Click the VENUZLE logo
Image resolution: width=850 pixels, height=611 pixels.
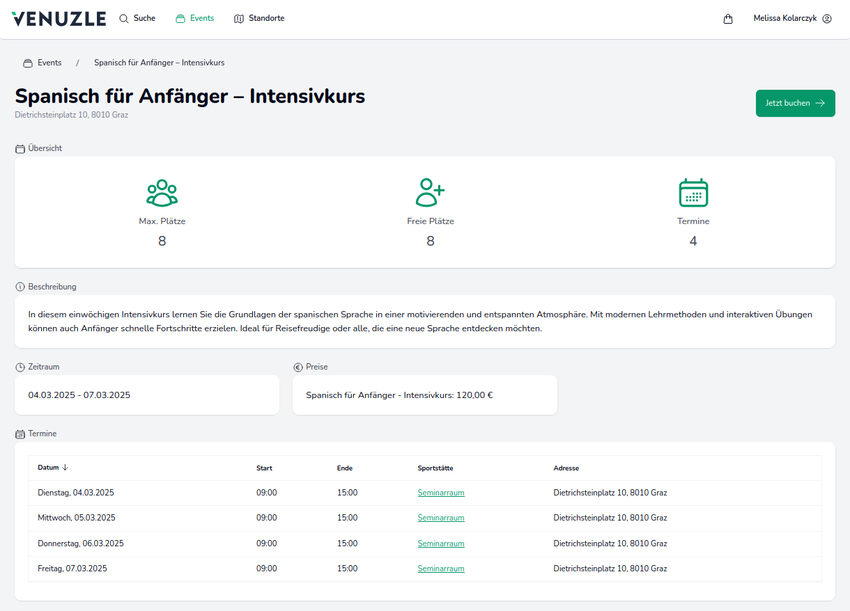point(58,17)
